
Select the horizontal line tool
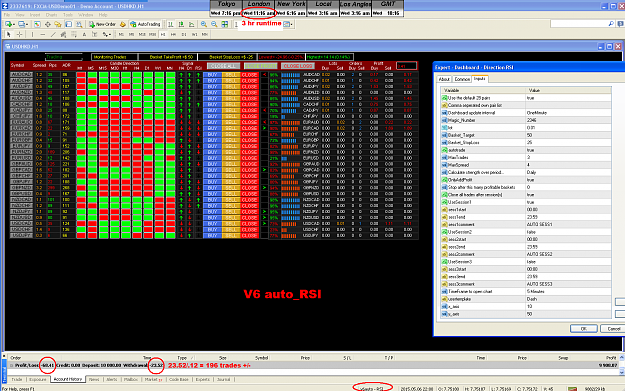pos(43,35)
